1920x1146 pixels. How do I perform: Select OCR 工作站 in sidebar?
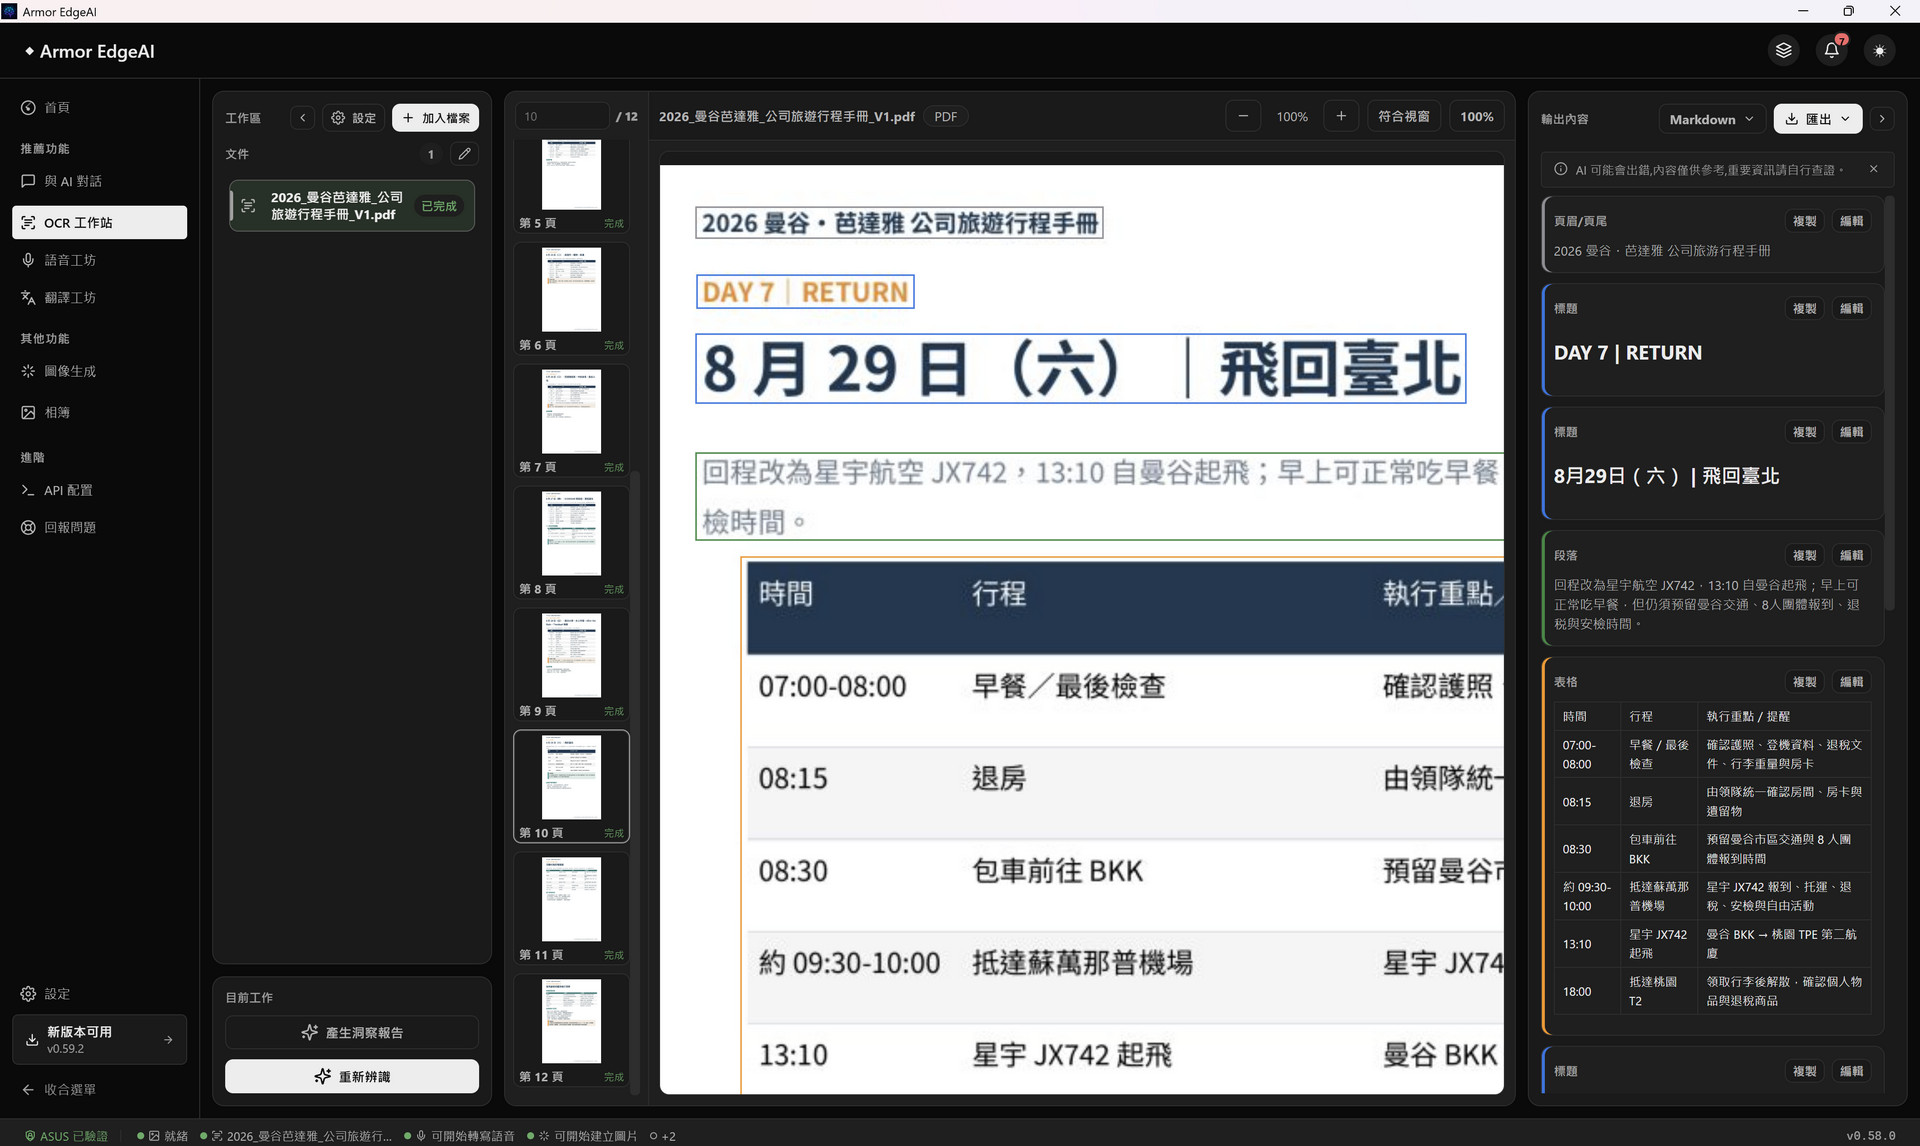point(99,222)
